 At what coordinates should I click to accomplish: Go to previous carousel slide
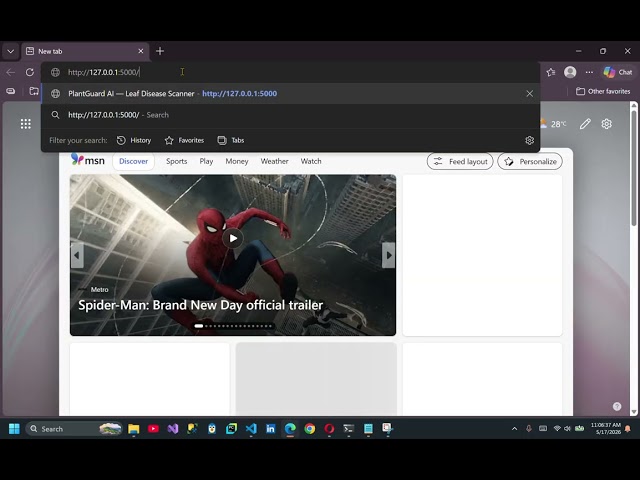click(77, 255)
